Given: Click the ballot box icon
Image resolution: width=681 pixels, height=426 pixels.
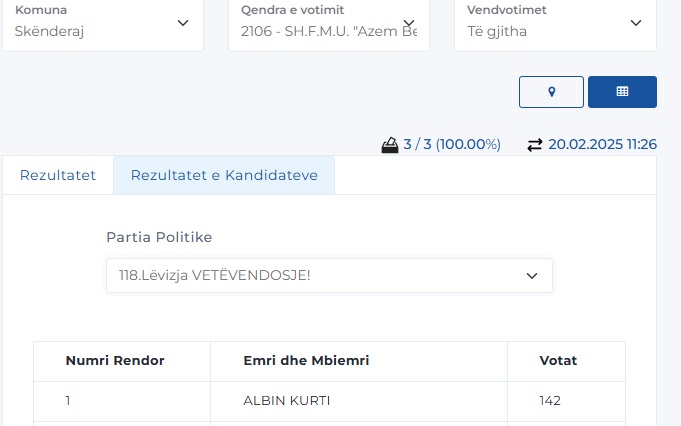Looking at the screenshot, I should (390, 145).
